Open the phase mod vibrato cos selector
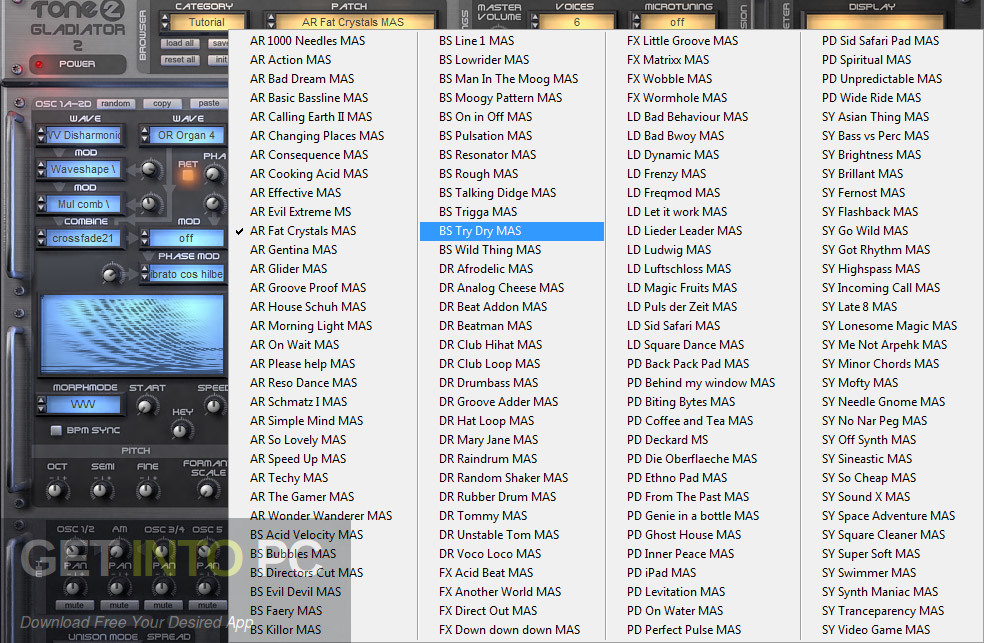The image size is (984, 643). pos(186,274)
